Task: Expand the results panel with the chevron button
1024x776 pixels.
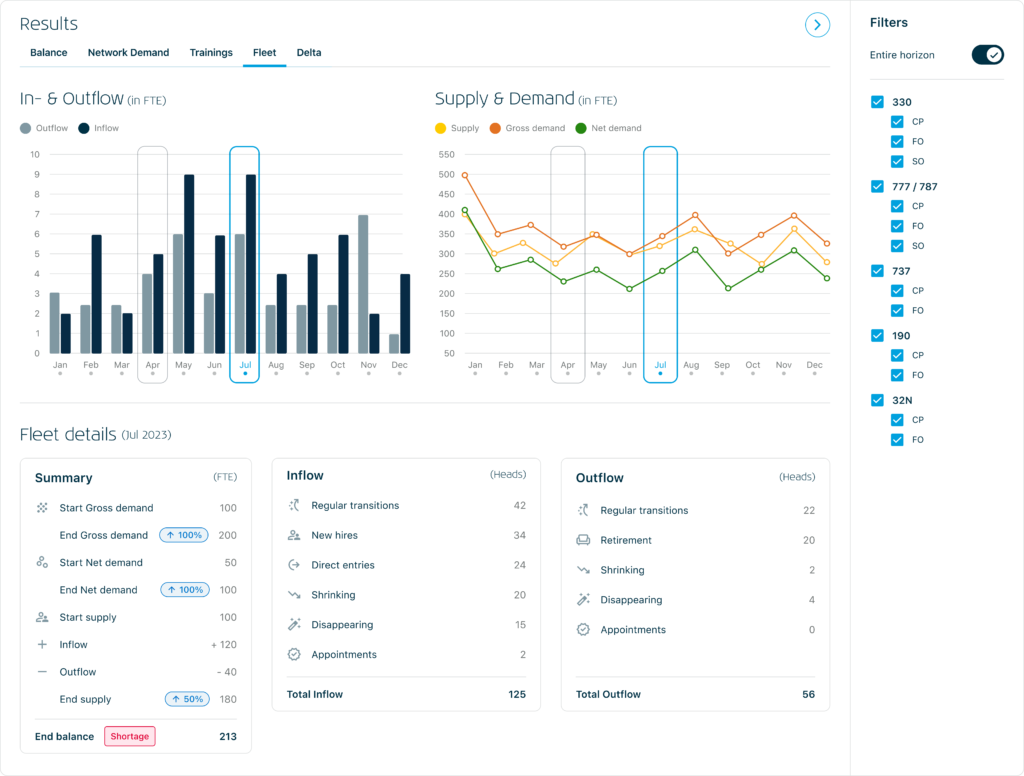Action: click(x=817, y=25)
